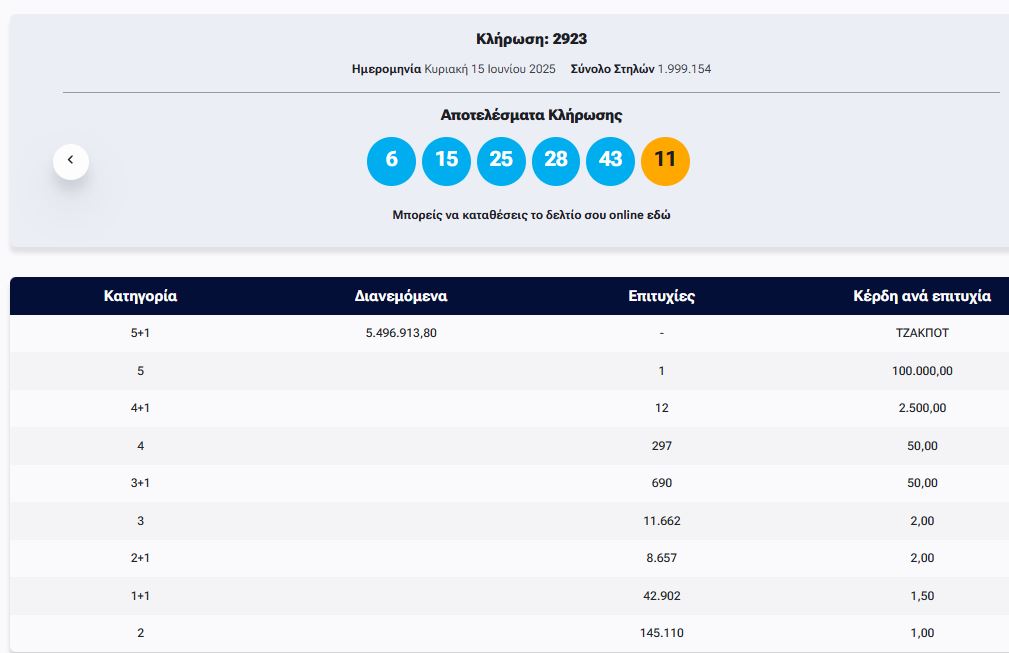Click the blue ball number 43
This screenshot has height=653, width=1009.
610,160
